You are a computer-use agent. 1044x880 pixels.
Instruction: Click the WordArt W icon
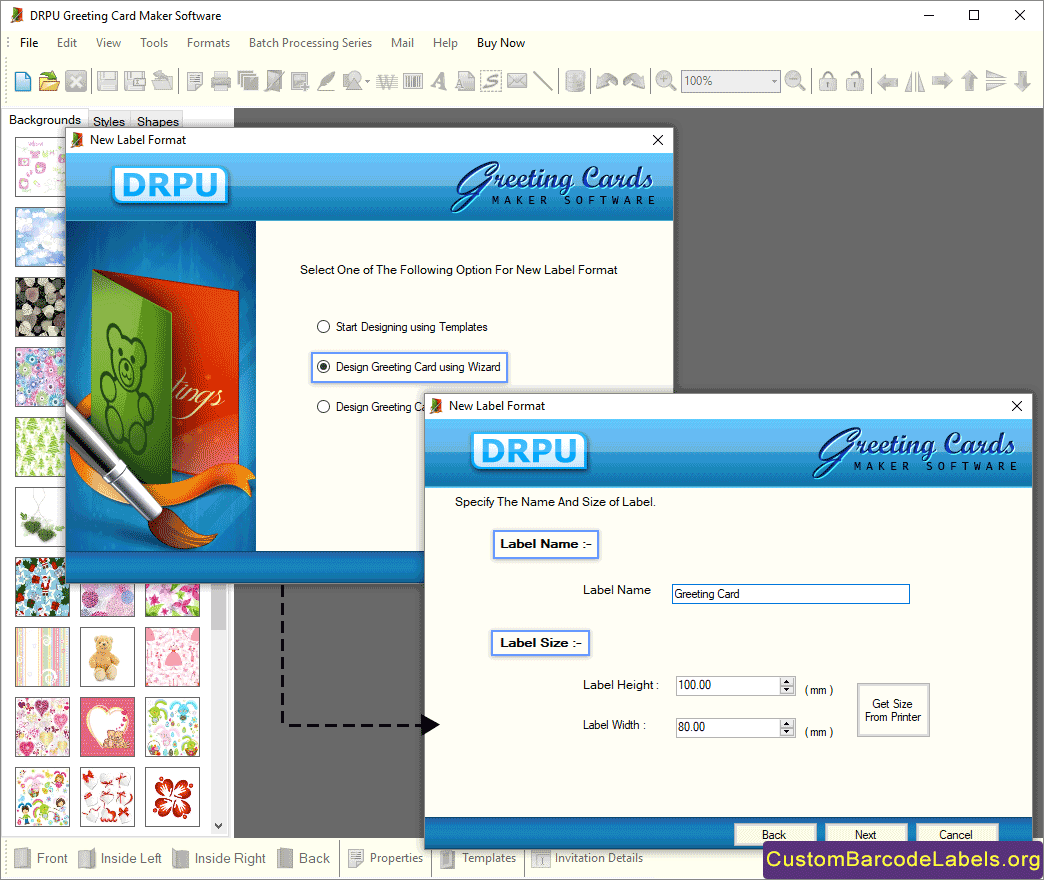[x=386, y=81]
